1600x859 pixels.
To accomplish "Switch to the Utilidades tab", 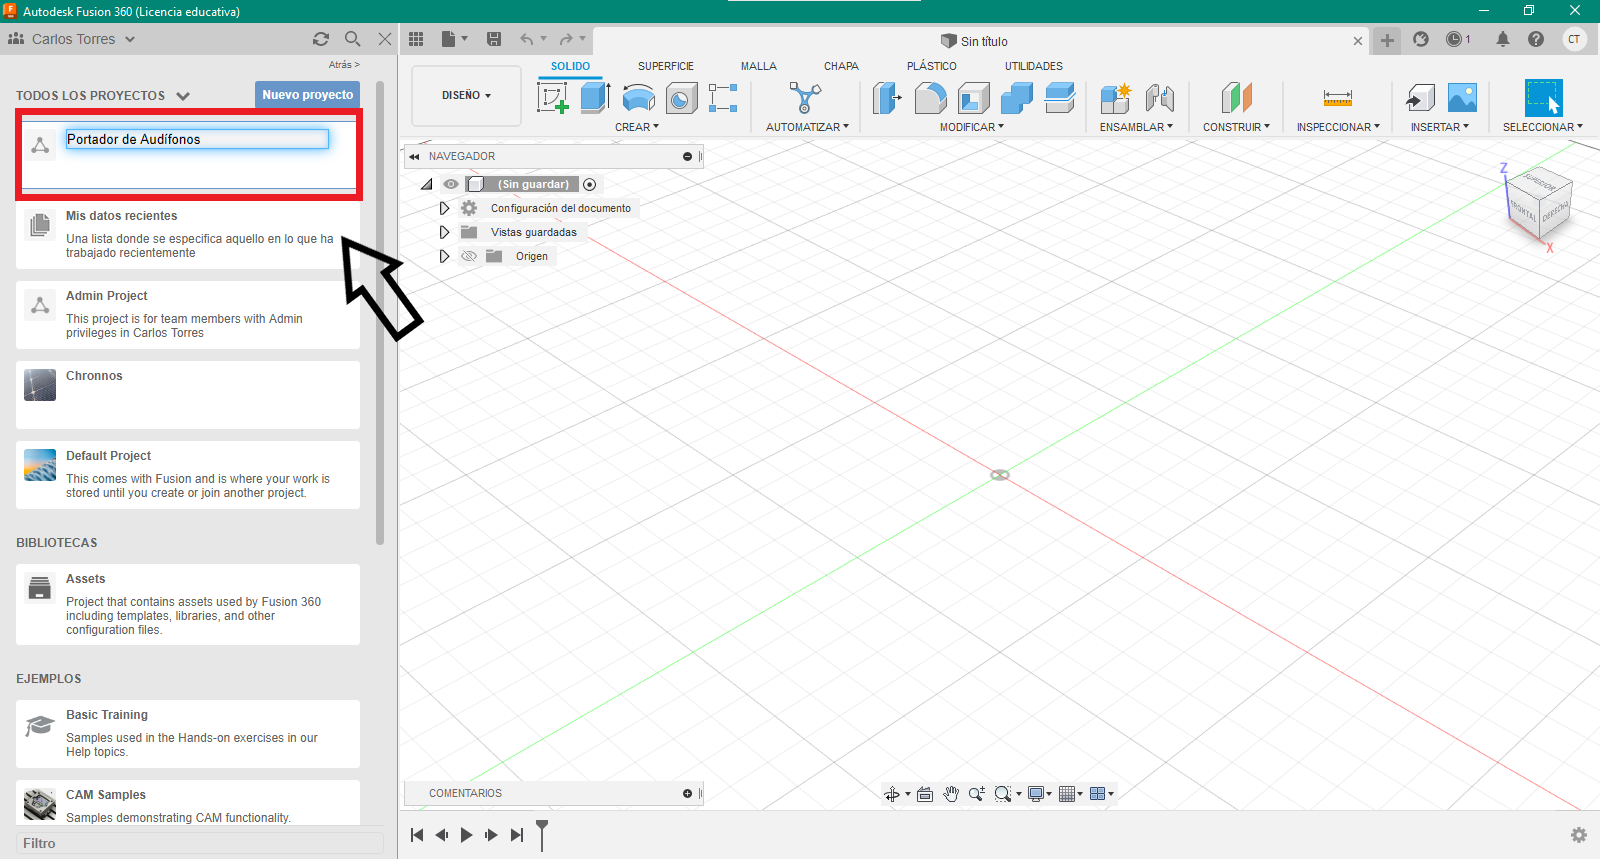I will (1034, 66).
